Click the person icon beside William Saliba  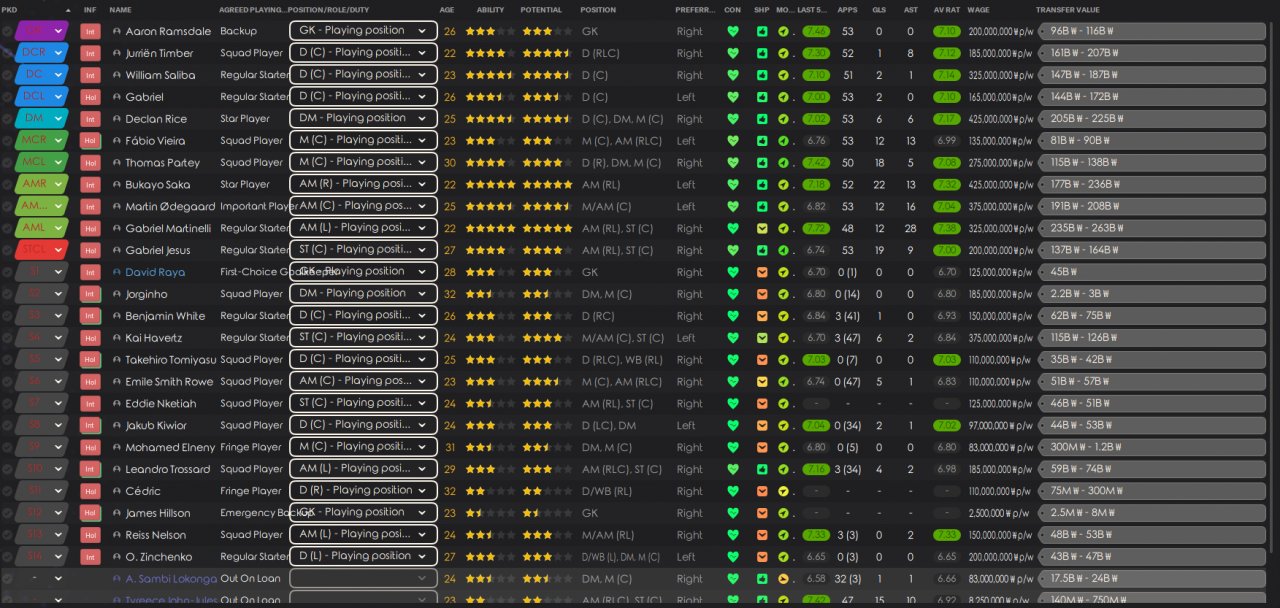tap(117, 75)
